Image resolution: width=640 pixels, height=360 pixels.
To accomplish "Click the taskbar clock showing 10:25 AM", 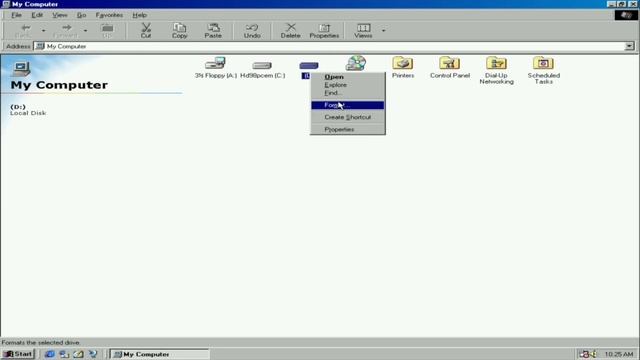I will pos(619,354).
